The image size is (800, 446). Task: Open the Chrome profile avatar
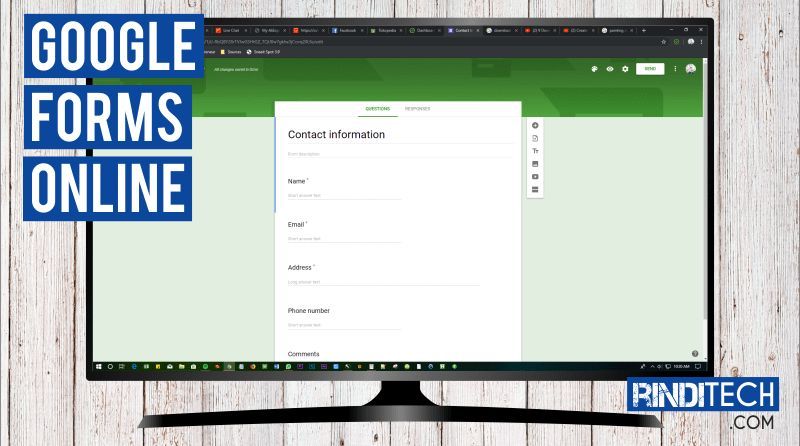[x=690, y=42]
